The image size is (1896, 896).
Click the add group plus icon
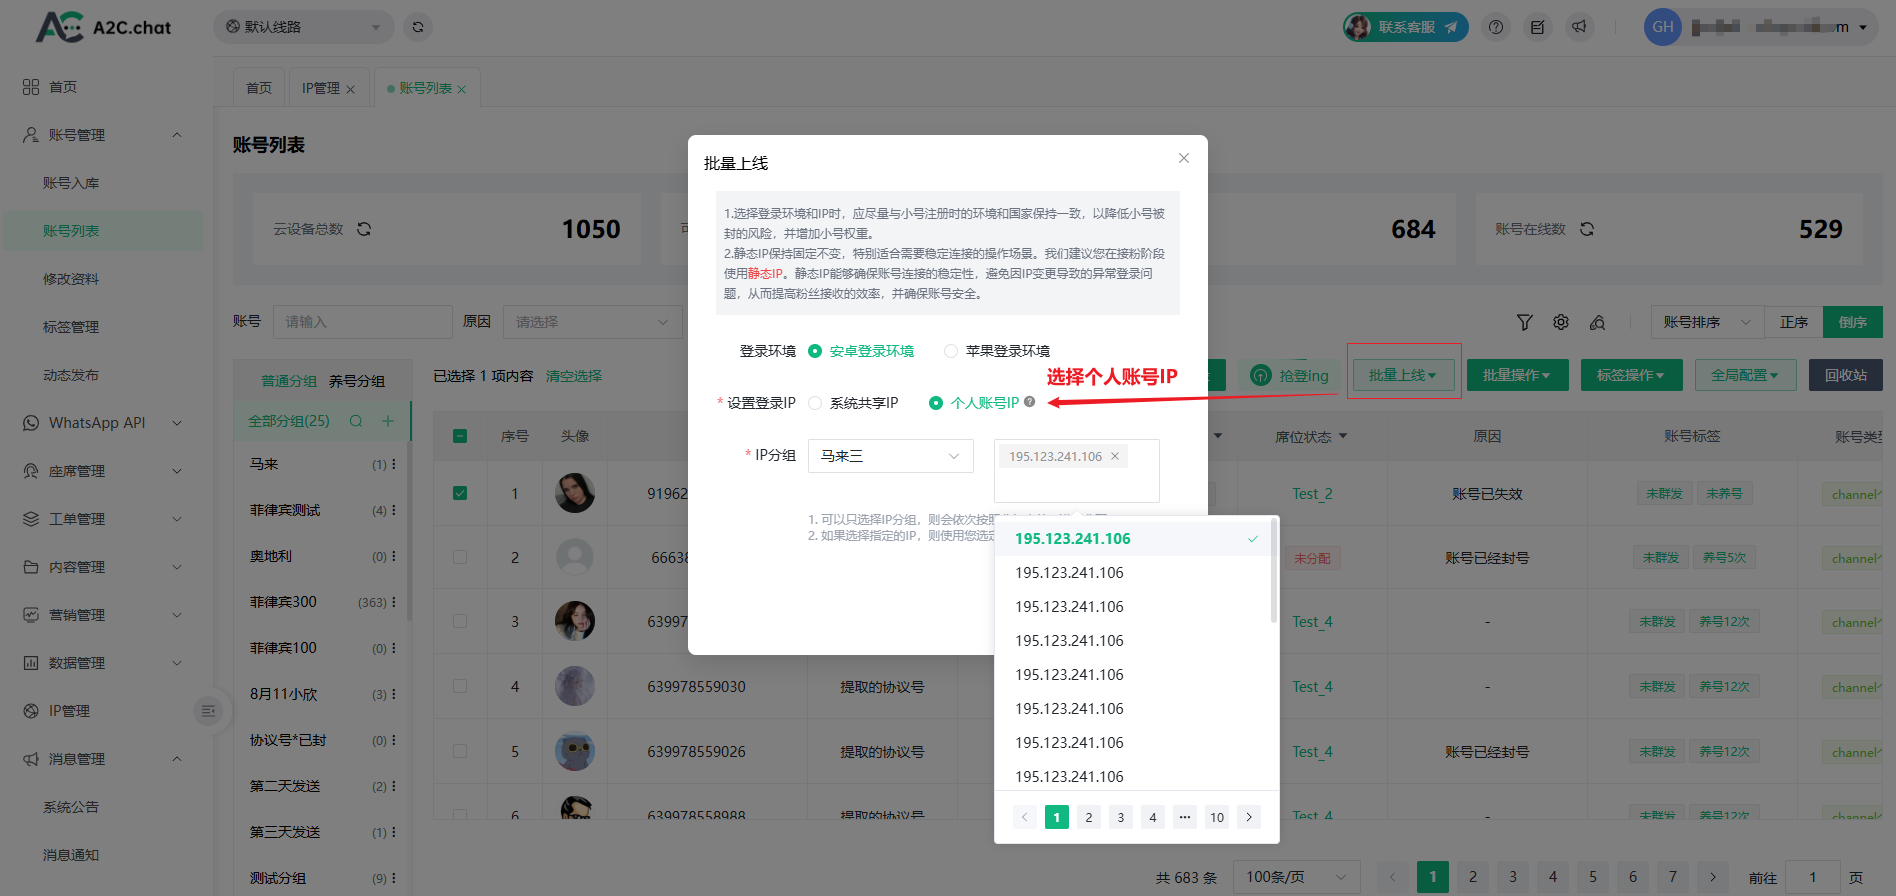388,421
